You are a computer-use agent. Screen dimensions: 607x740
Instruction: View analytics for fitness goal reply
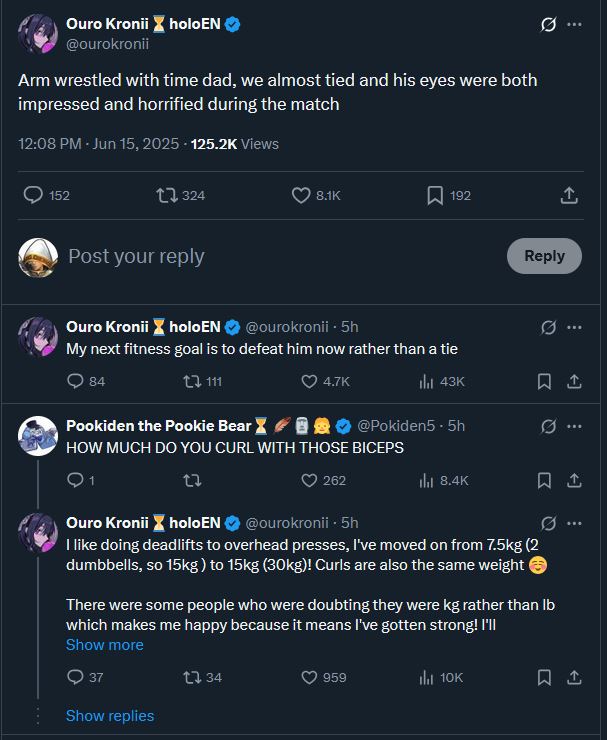click(425, 381)
